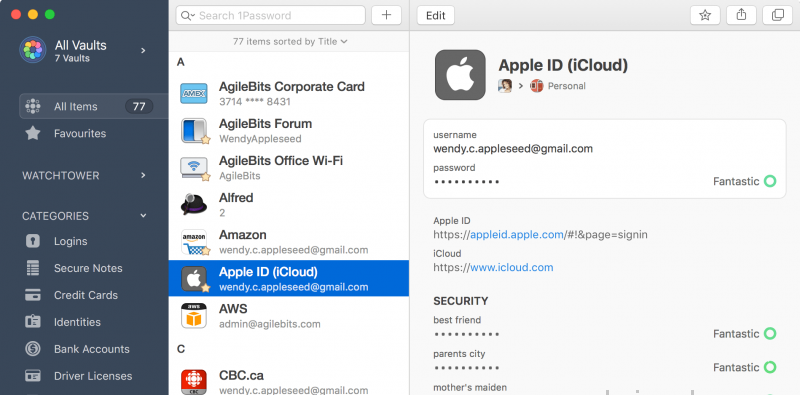The width and height of the screenshot is (800, 395).
Task: Open the Logins category
Action: [x=70, y=241]
